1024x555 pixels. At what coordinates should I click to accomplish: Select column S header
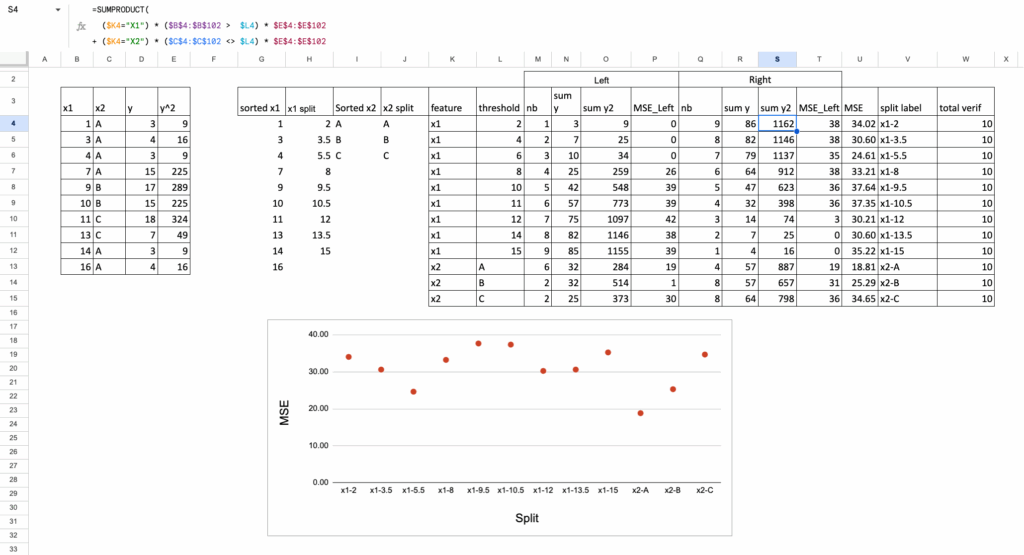coord(777,60)
